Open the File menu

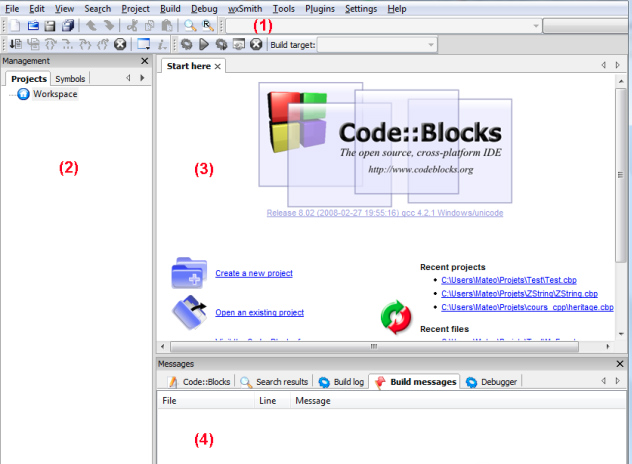click(12, 8)
